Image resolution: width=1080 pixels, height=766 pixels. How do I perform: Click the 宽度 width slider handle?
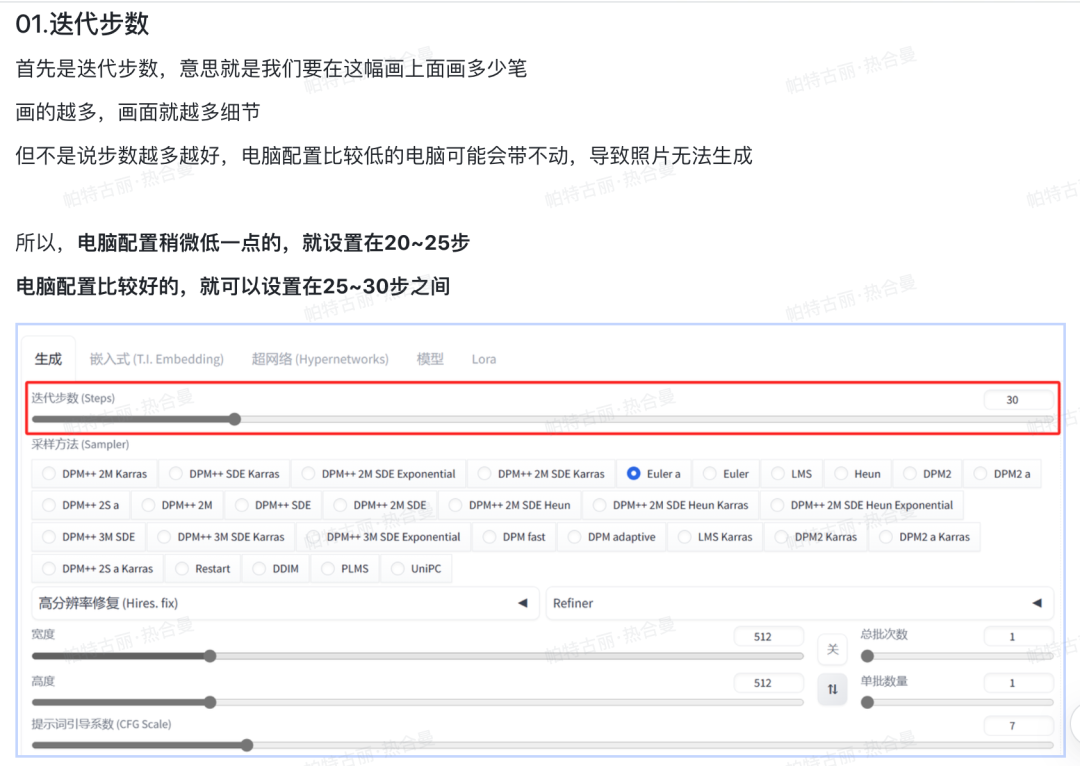tap(210, 656)
